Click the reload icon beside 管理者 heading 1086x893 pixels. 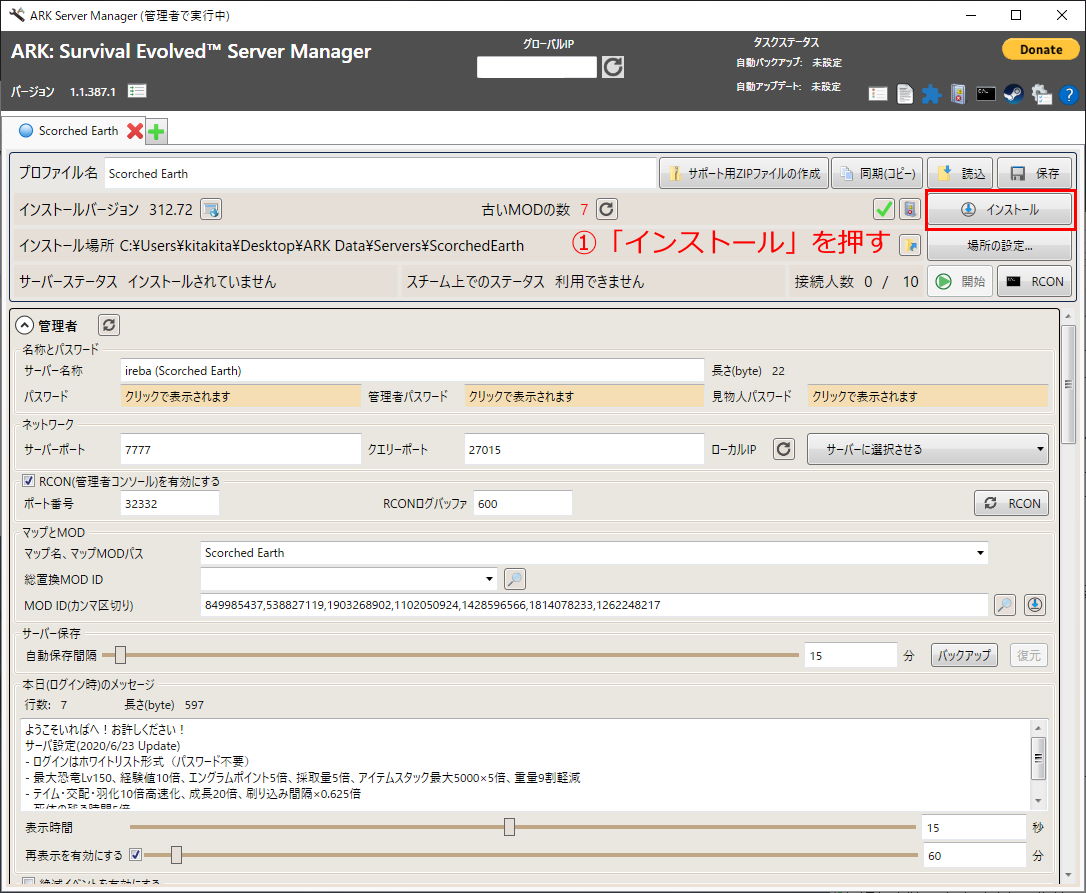pyautogui.click(x=109, y=325)
